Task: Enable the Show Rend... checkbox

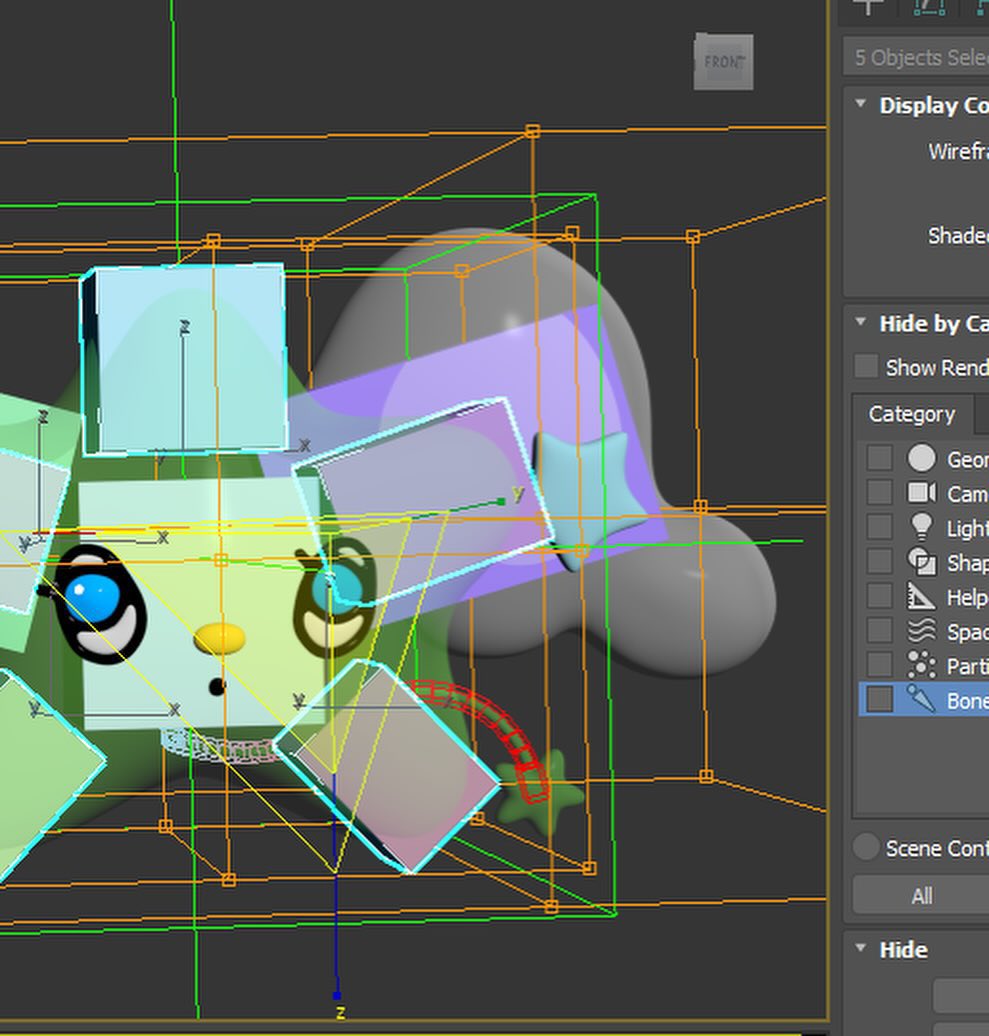Action: click(x=866, y=366)
